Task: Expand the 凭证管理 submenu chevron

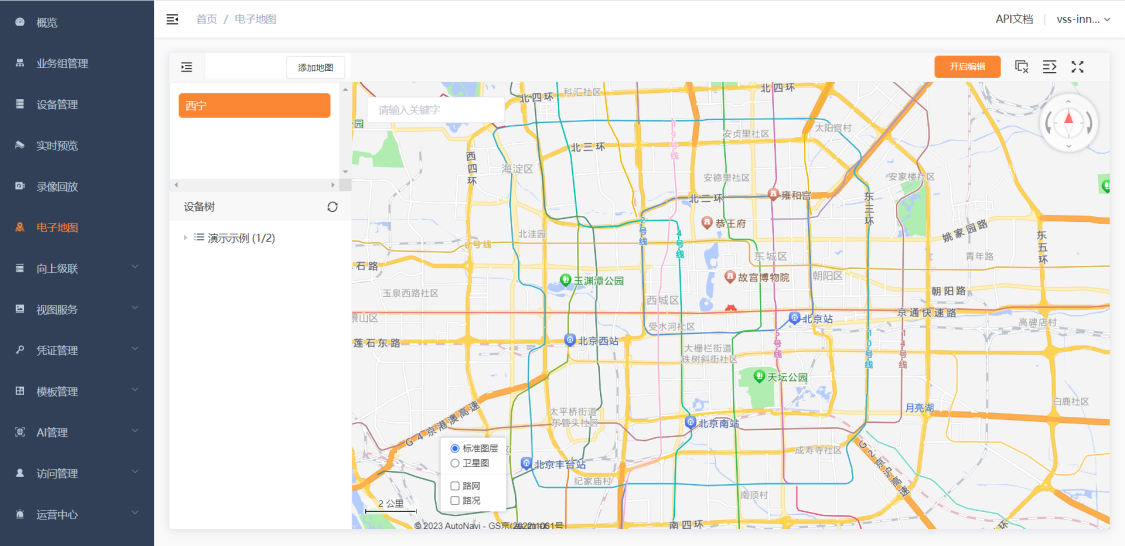Action: click(136, 349)
